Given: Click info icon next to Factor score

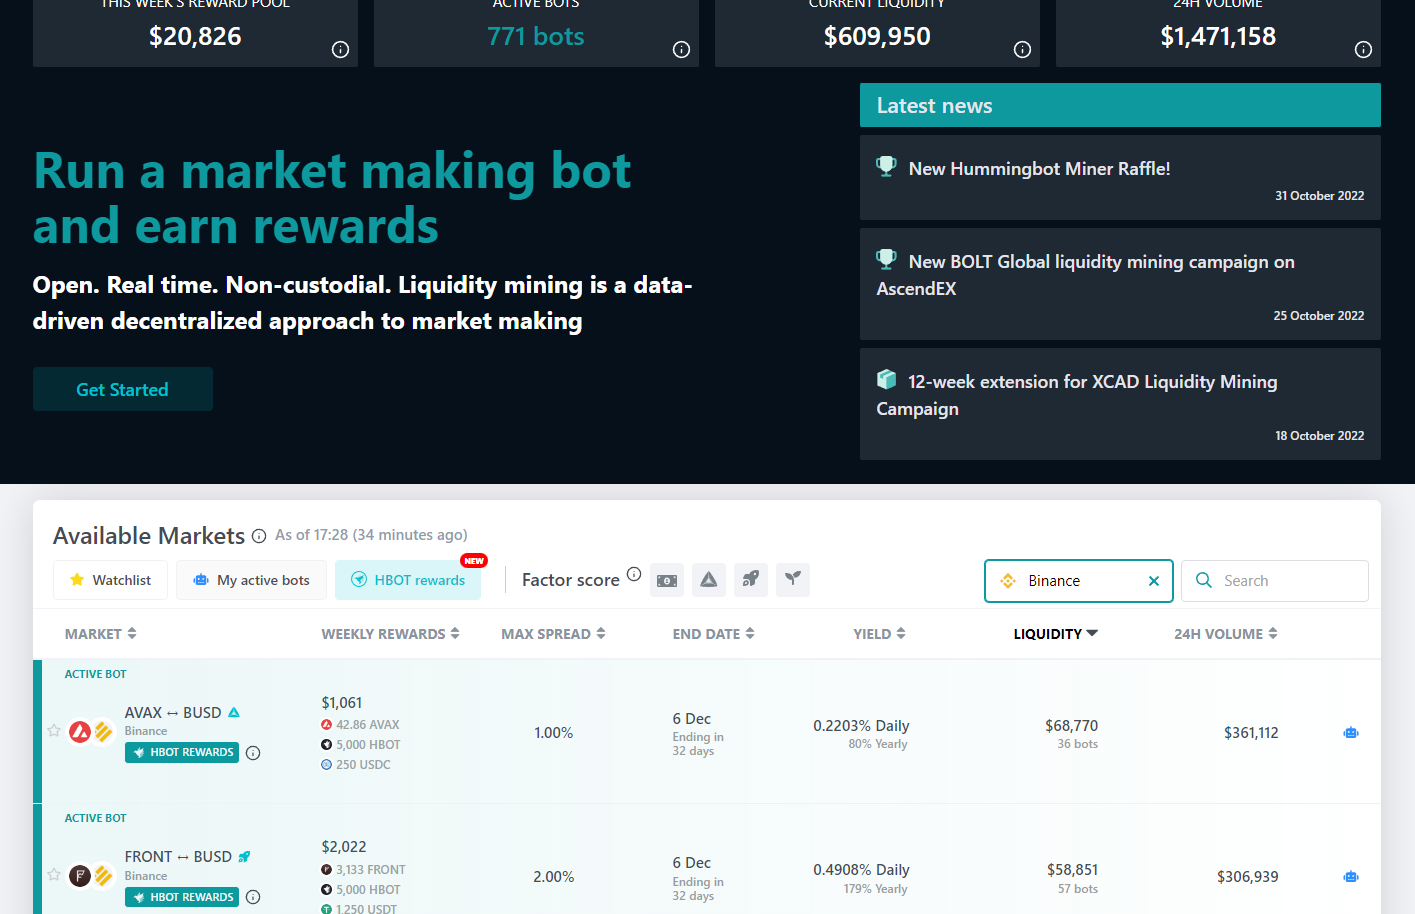Looking at the screenshot, I should tap(634, 574).
